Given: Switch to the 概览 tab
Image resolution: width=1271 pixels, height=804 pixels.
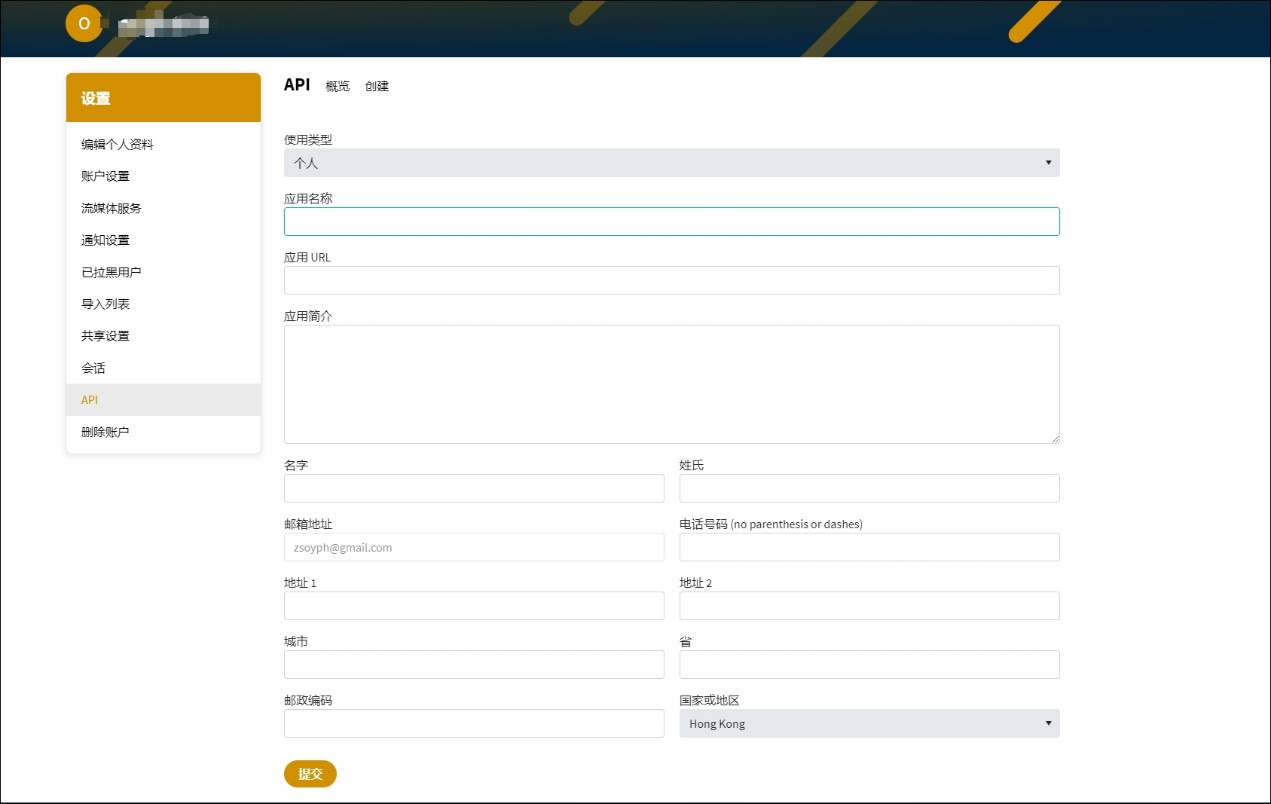Looking at the screenshot, I should [x=338, y=87].
